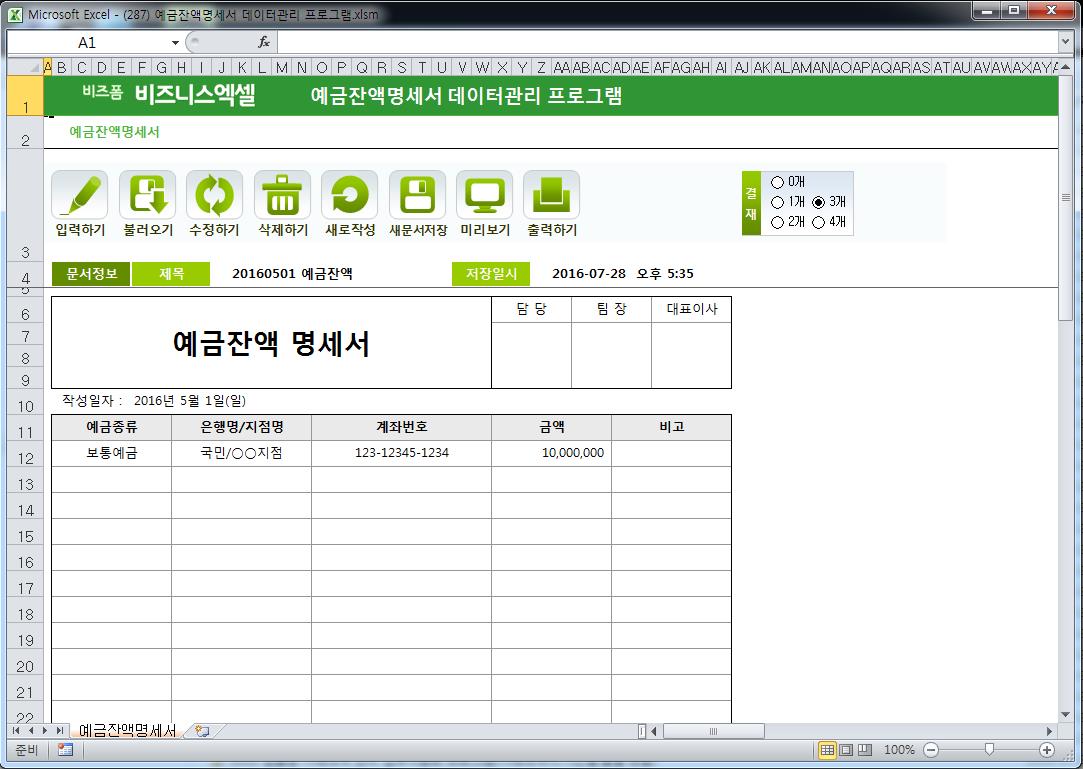Select the 0개 approval radio button
Screen dimensions: 1083x769
click(778, 182)
